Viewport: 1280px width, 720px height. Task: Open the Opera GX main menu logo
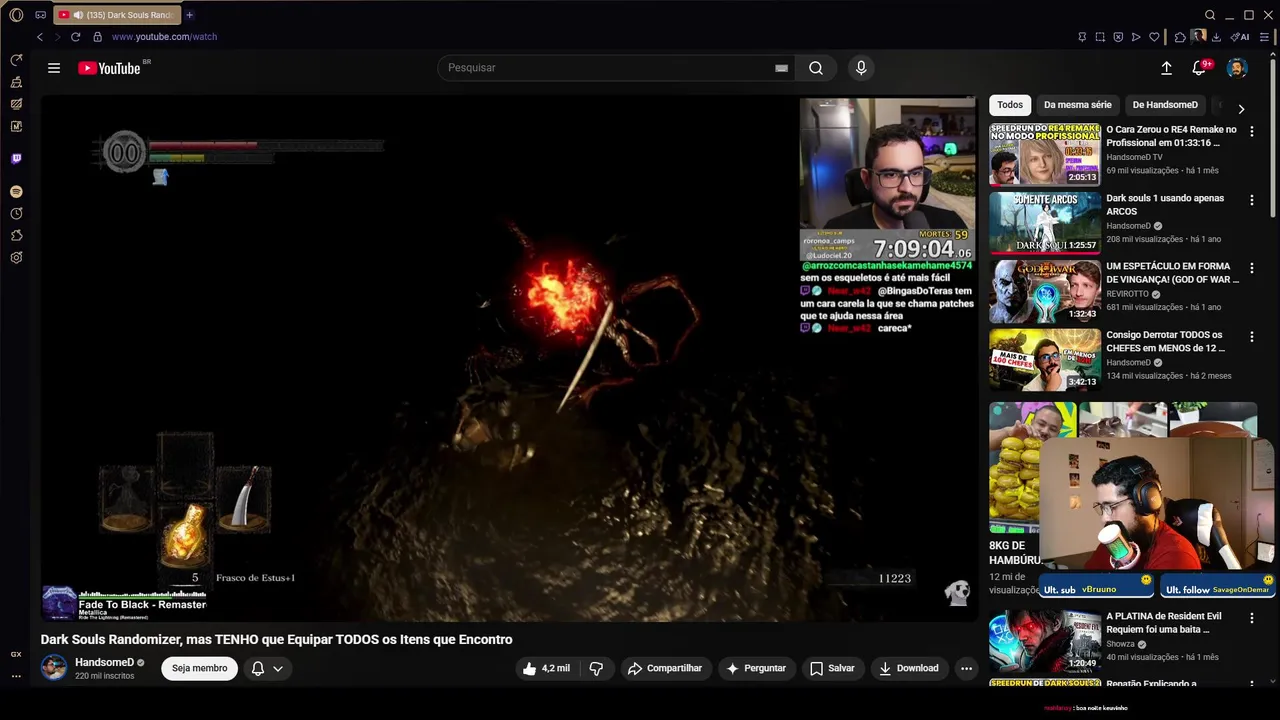coord(16,15)
